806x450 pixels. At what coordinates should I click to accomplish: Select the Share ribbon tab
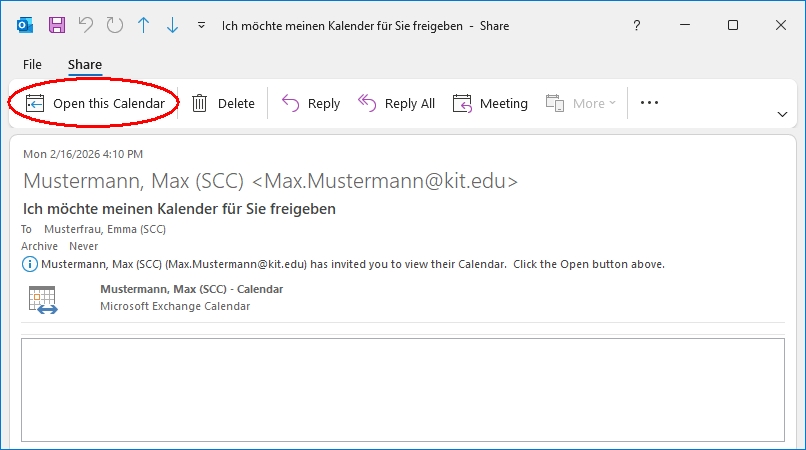pos(85,64)
